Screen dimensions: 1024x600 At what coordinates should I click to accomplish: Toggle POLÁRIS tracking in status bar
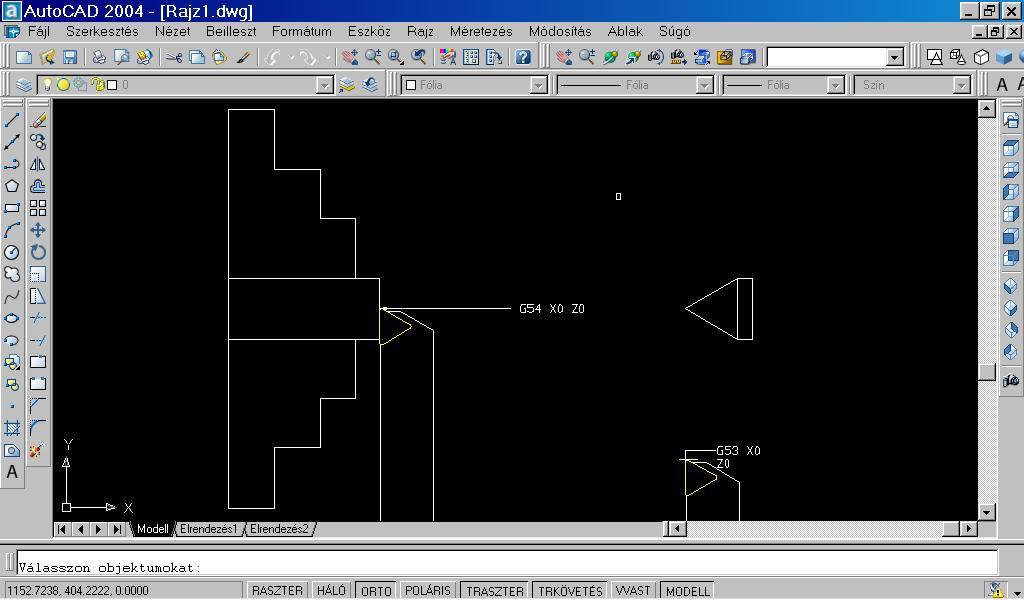[x=427, y=591]
